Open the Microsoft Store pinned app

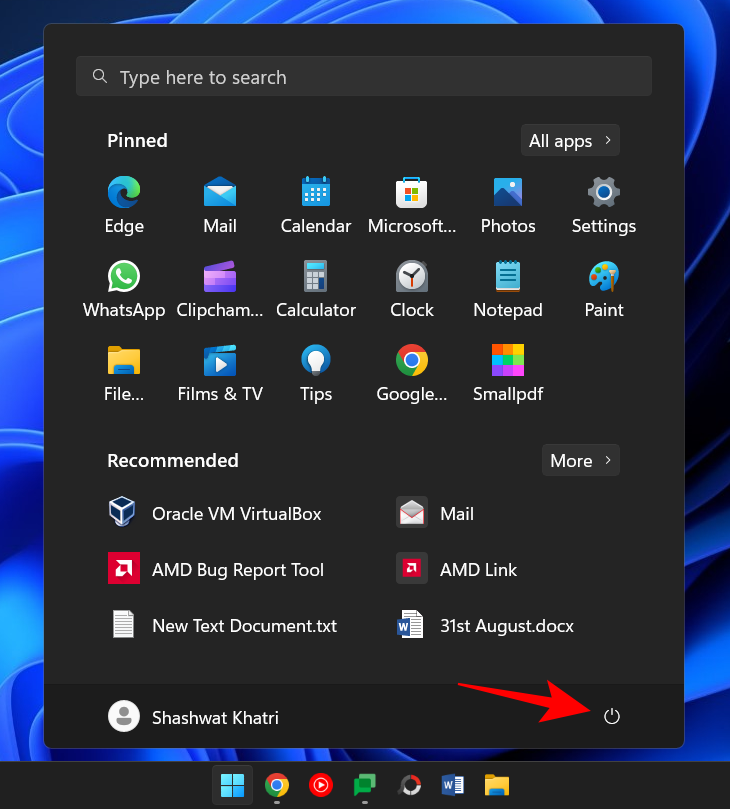coord(412,205)
